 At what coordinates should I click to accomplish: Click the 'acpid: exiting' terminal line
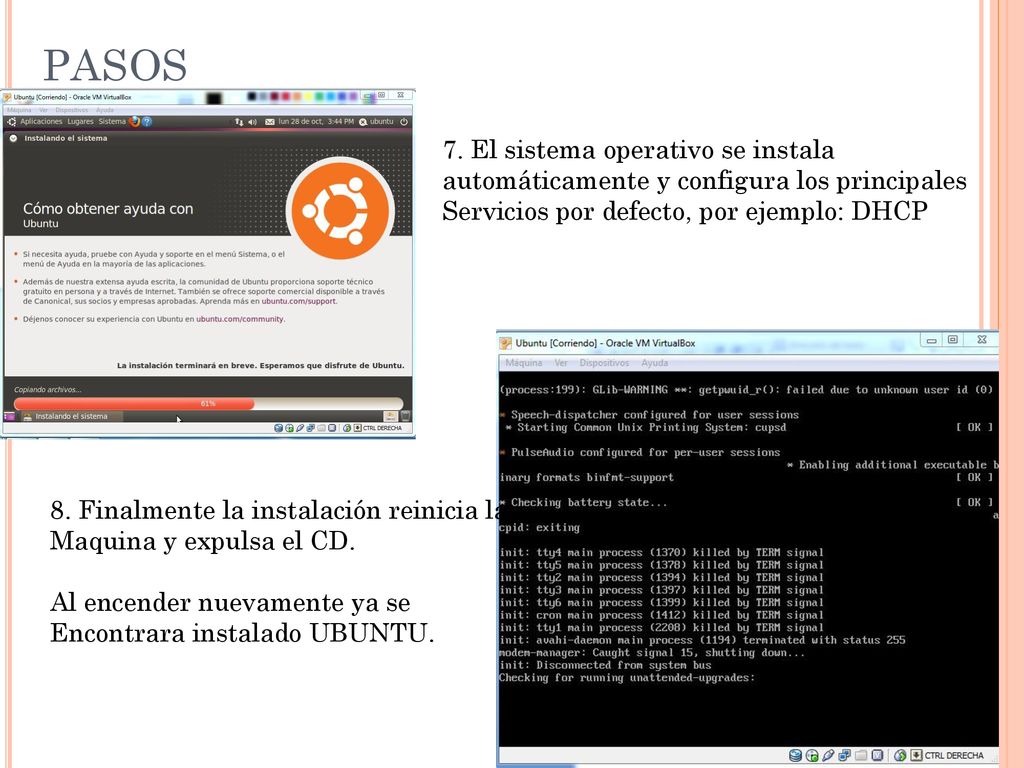(x=539, y=528)
